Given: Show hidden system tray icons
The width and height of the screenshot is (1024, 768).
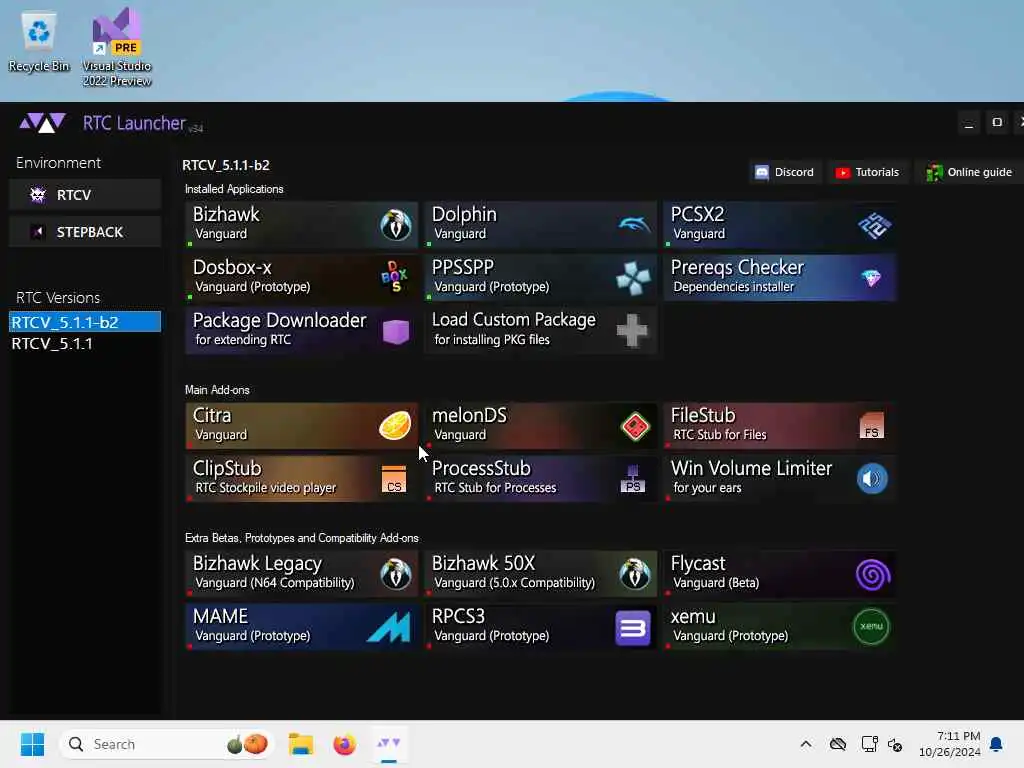Looking at the screenshot, I should click(x=806, y=744).
